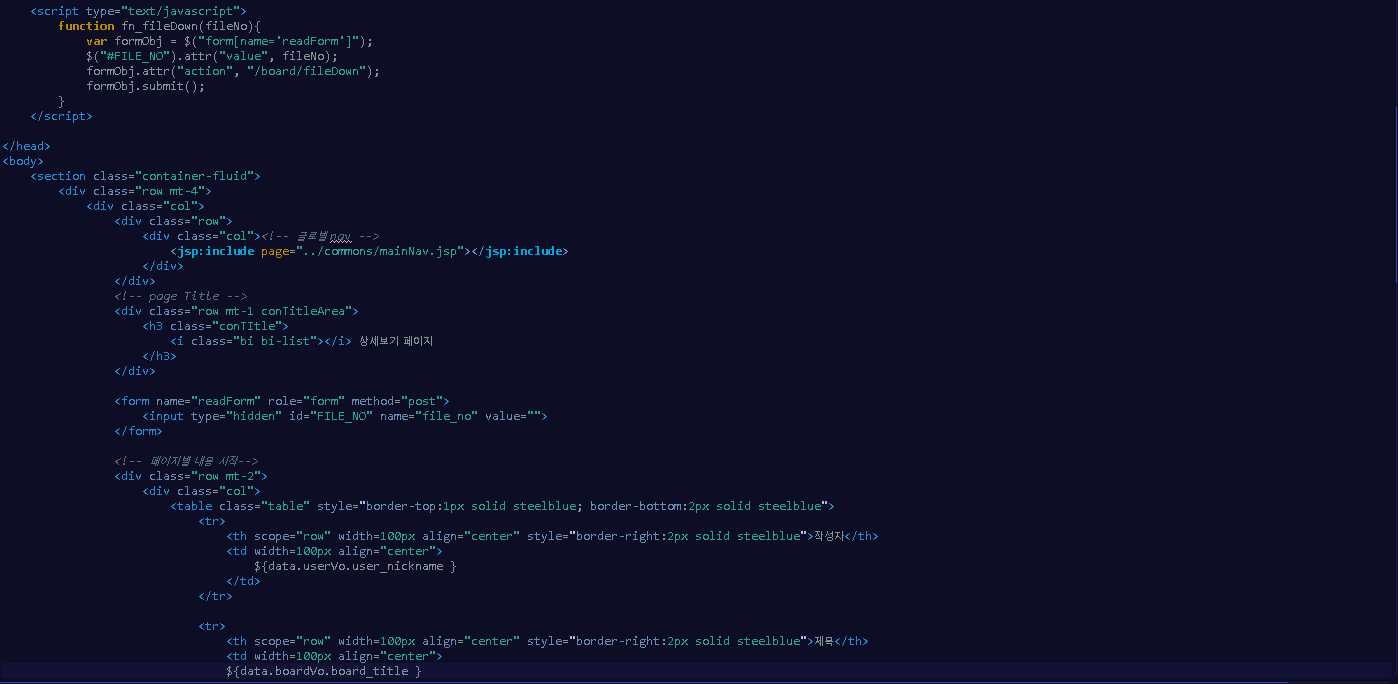Click the "작성자" table header text
Screen dimensions: 1398x684
coord(828,536)
